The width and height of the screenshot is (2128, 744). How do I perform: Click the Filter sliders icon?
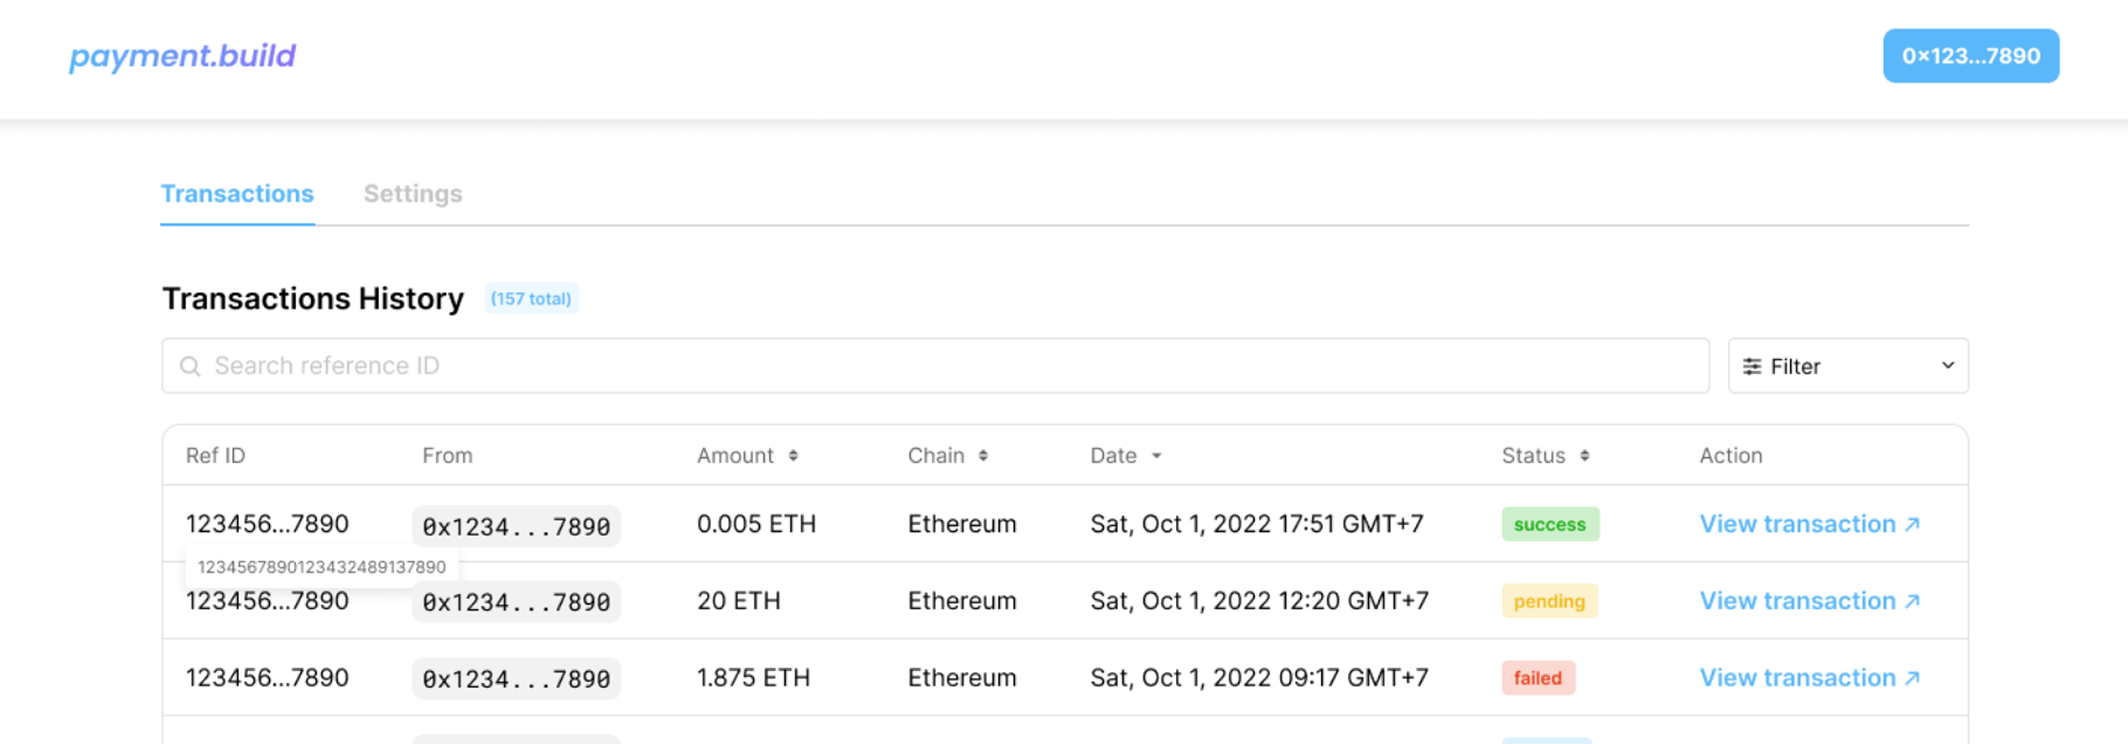tap(1752, 366)
